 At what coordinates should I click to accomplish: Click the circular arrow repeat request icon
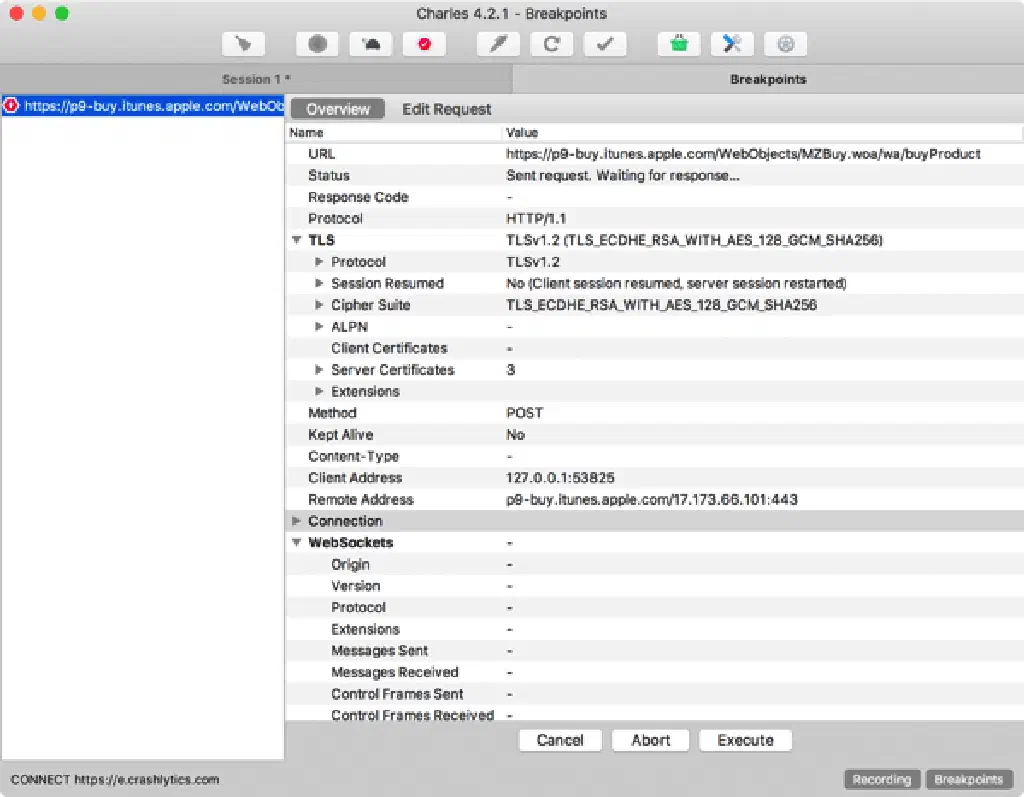(x=551, y=44)
